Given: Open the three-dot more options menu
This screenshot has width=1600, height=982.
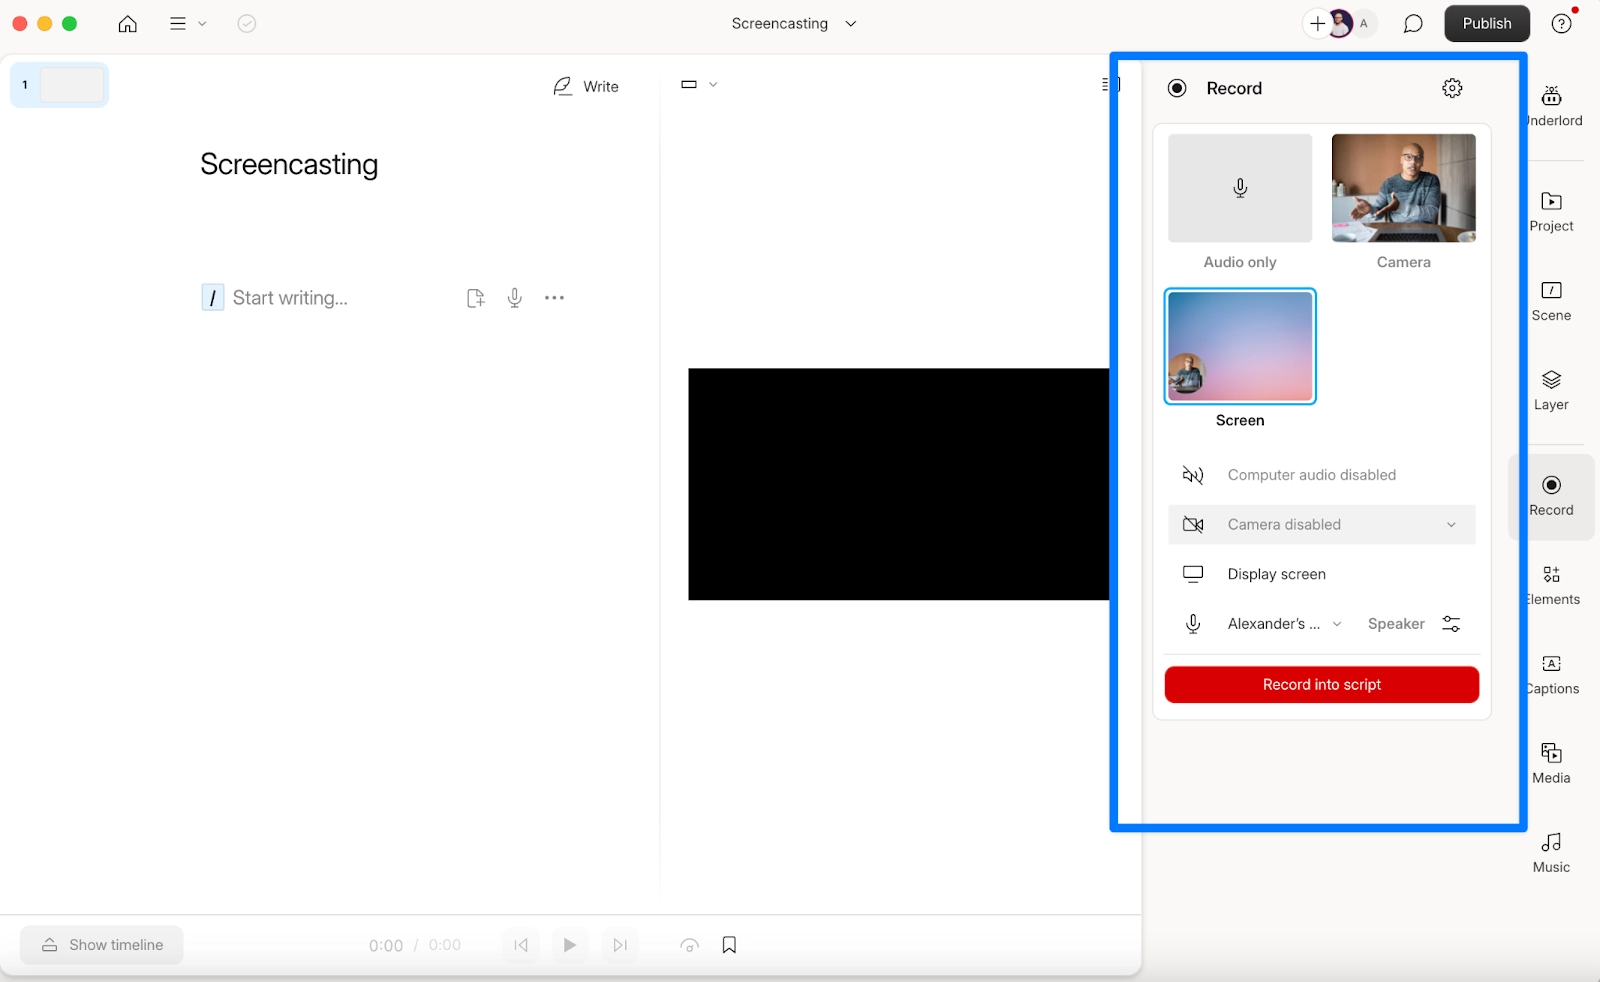Looking at the screenshot, I should pyautogui.click(x=554, y=298).
